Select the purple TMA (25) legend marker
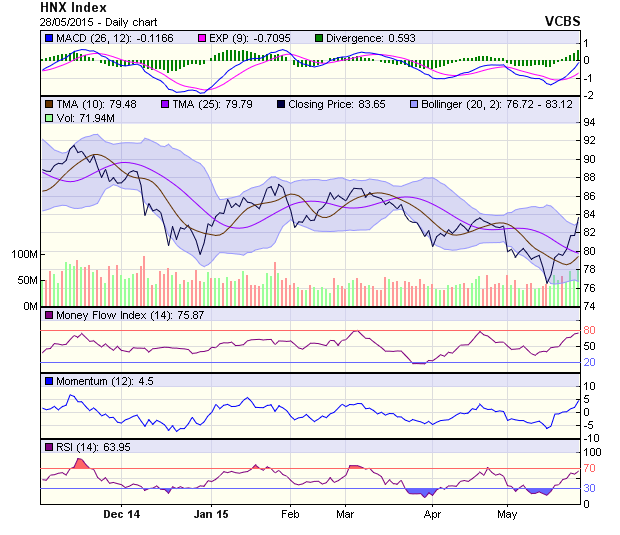 (x=164, y=104)
